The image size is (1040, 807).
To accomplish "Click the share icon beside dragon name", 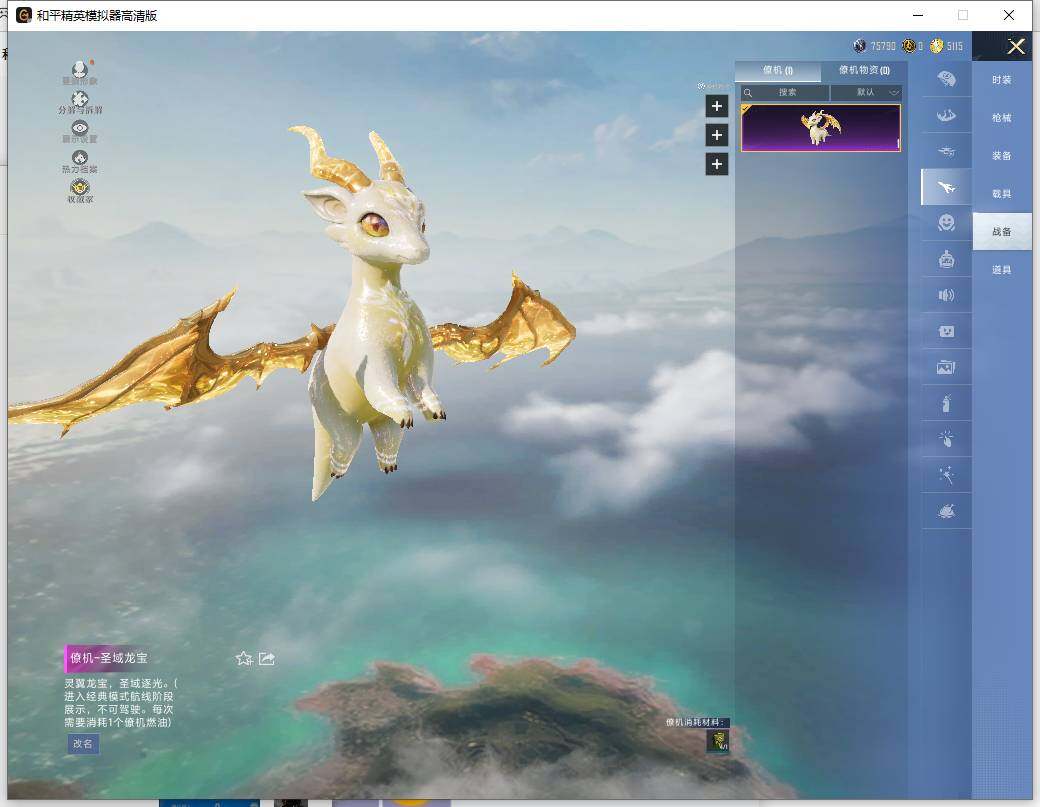I will click(267, 658).
